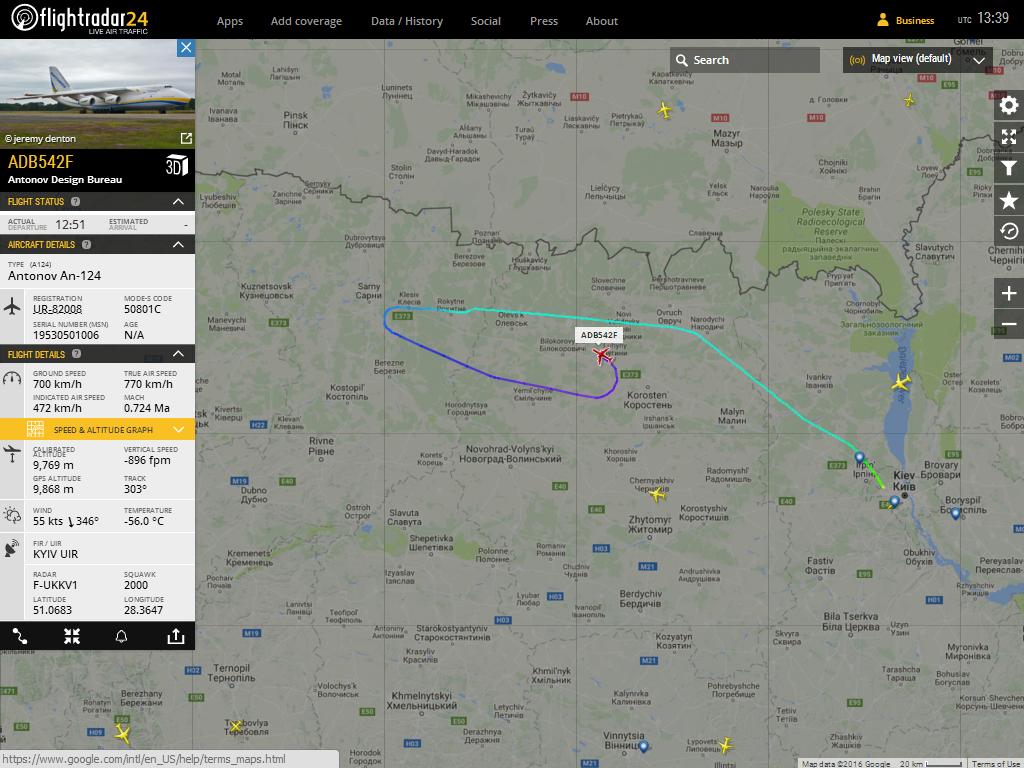Open bookmarks star icon
Screen dimensions: 1024x768
[x=1009, y=200]
